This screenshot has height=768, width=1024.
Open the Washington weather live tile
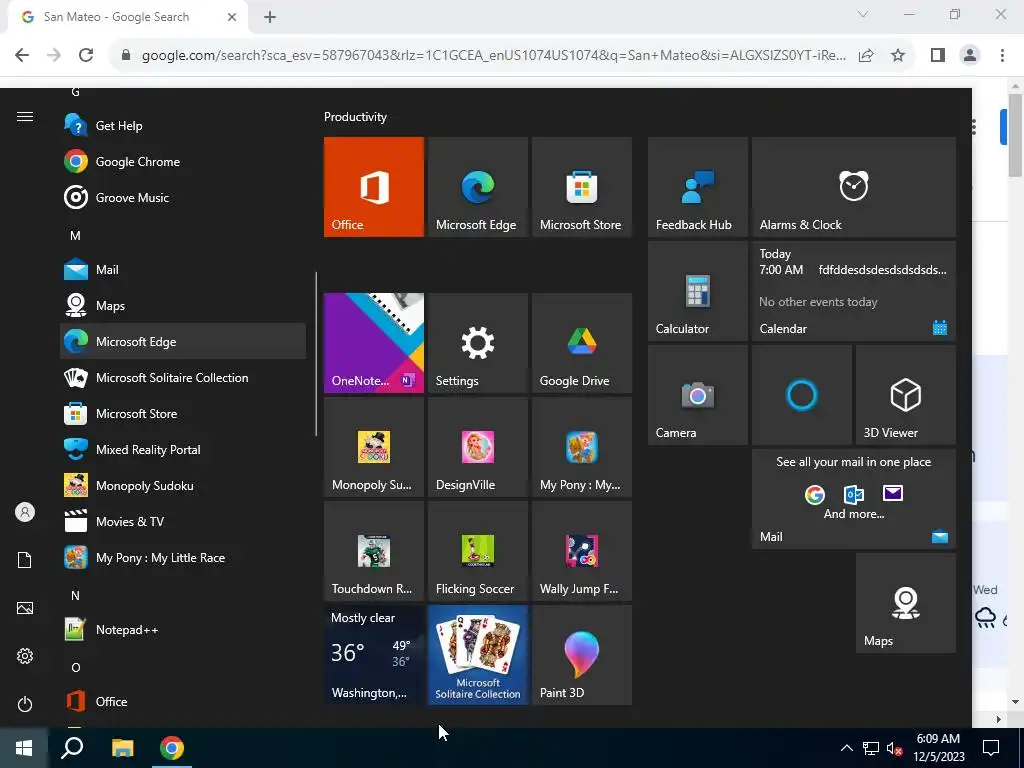(x=374, y=655)
